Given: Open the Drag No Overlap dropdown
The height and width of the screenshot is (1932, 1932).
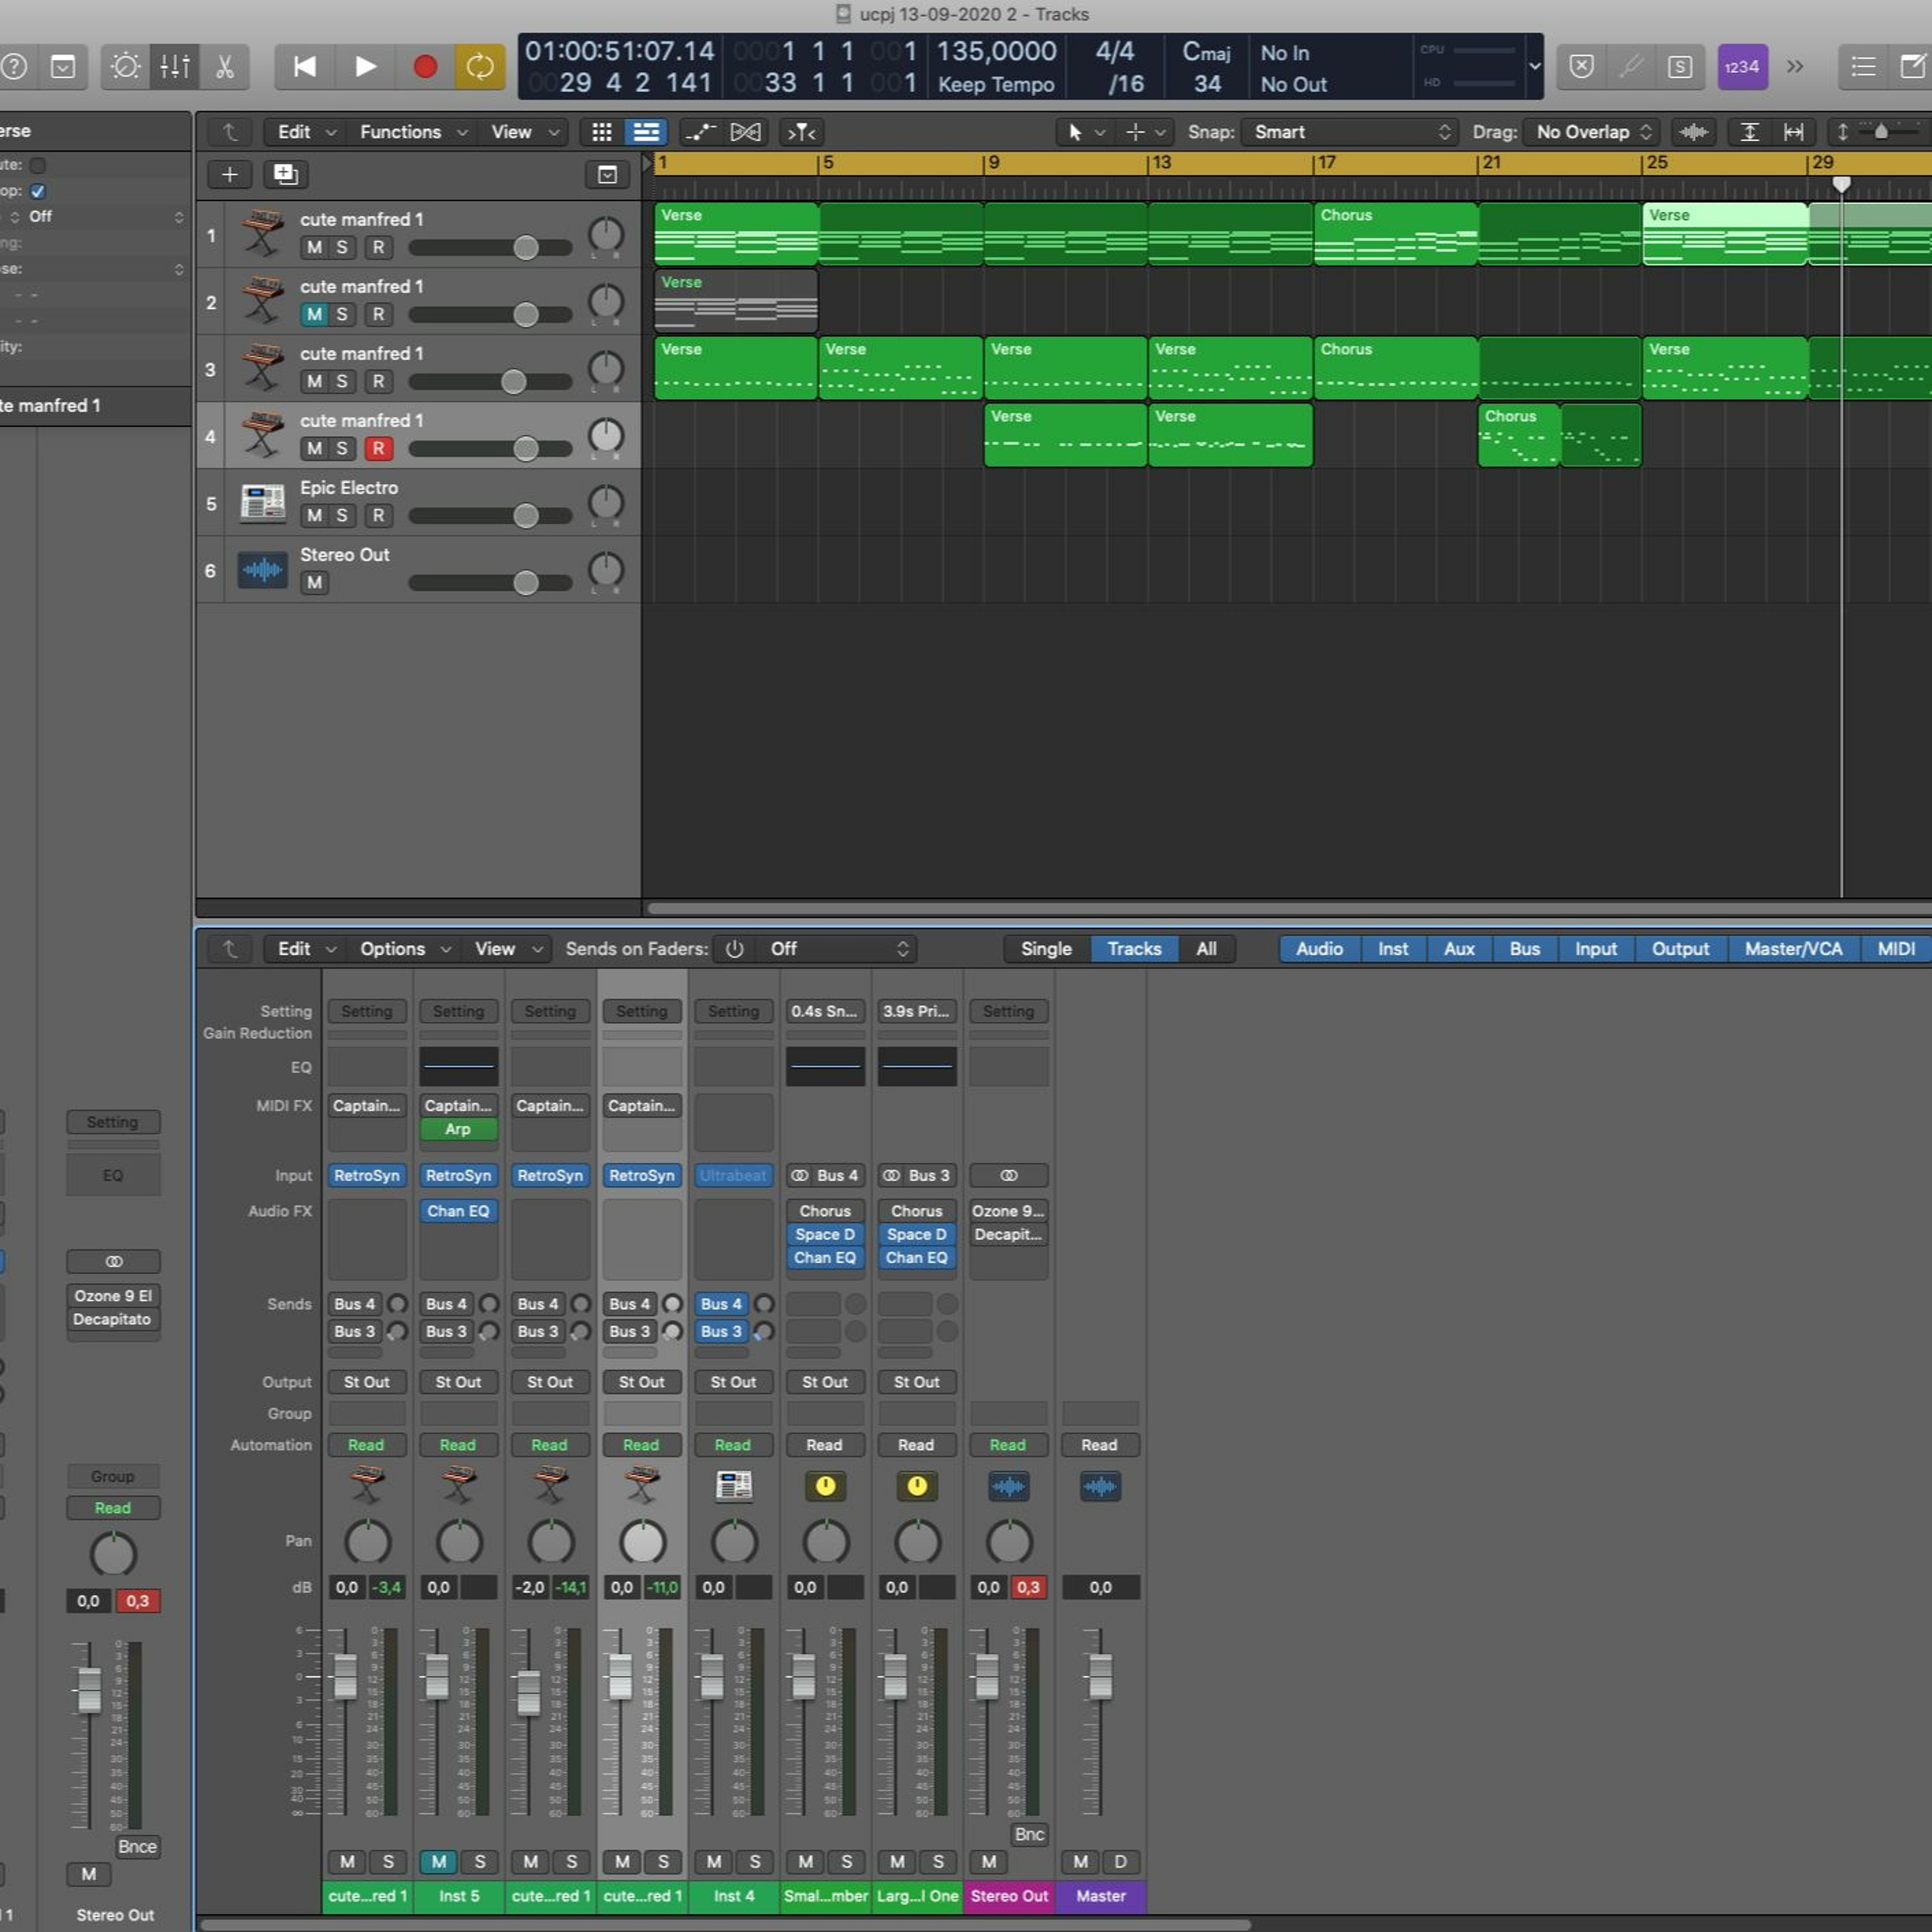Looking at the screenshot, I should pos(1591,132).
